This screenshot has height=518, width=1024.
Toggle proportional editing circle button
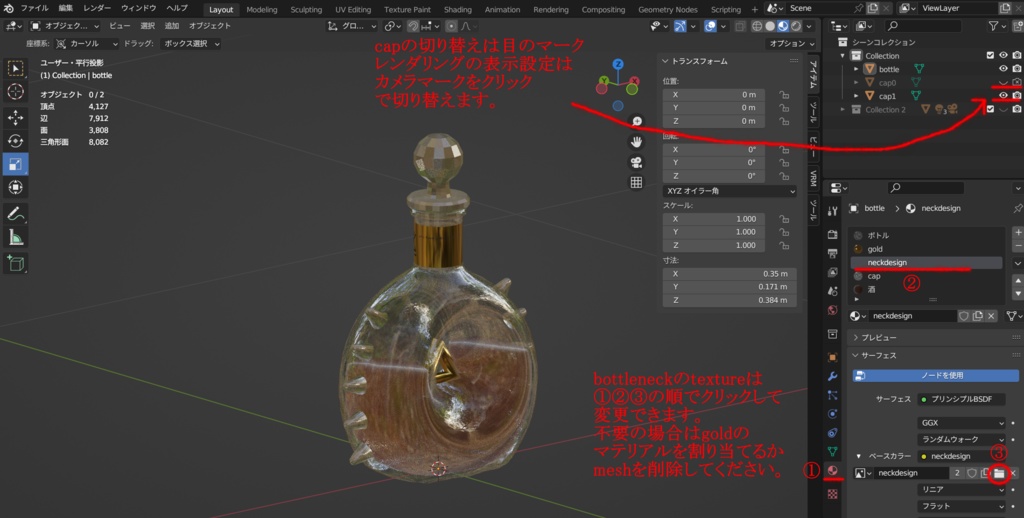(x=451, y=26)
